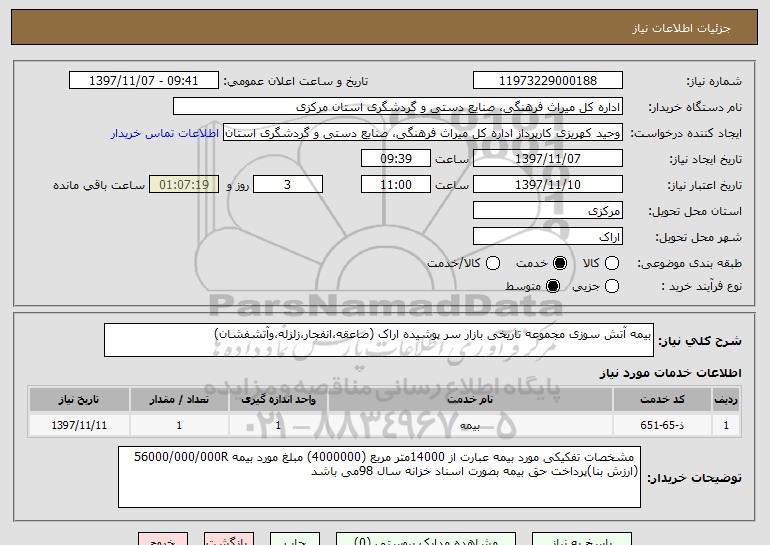Click the جزئیات اطلاعات نیاز page header

(682, 28)
